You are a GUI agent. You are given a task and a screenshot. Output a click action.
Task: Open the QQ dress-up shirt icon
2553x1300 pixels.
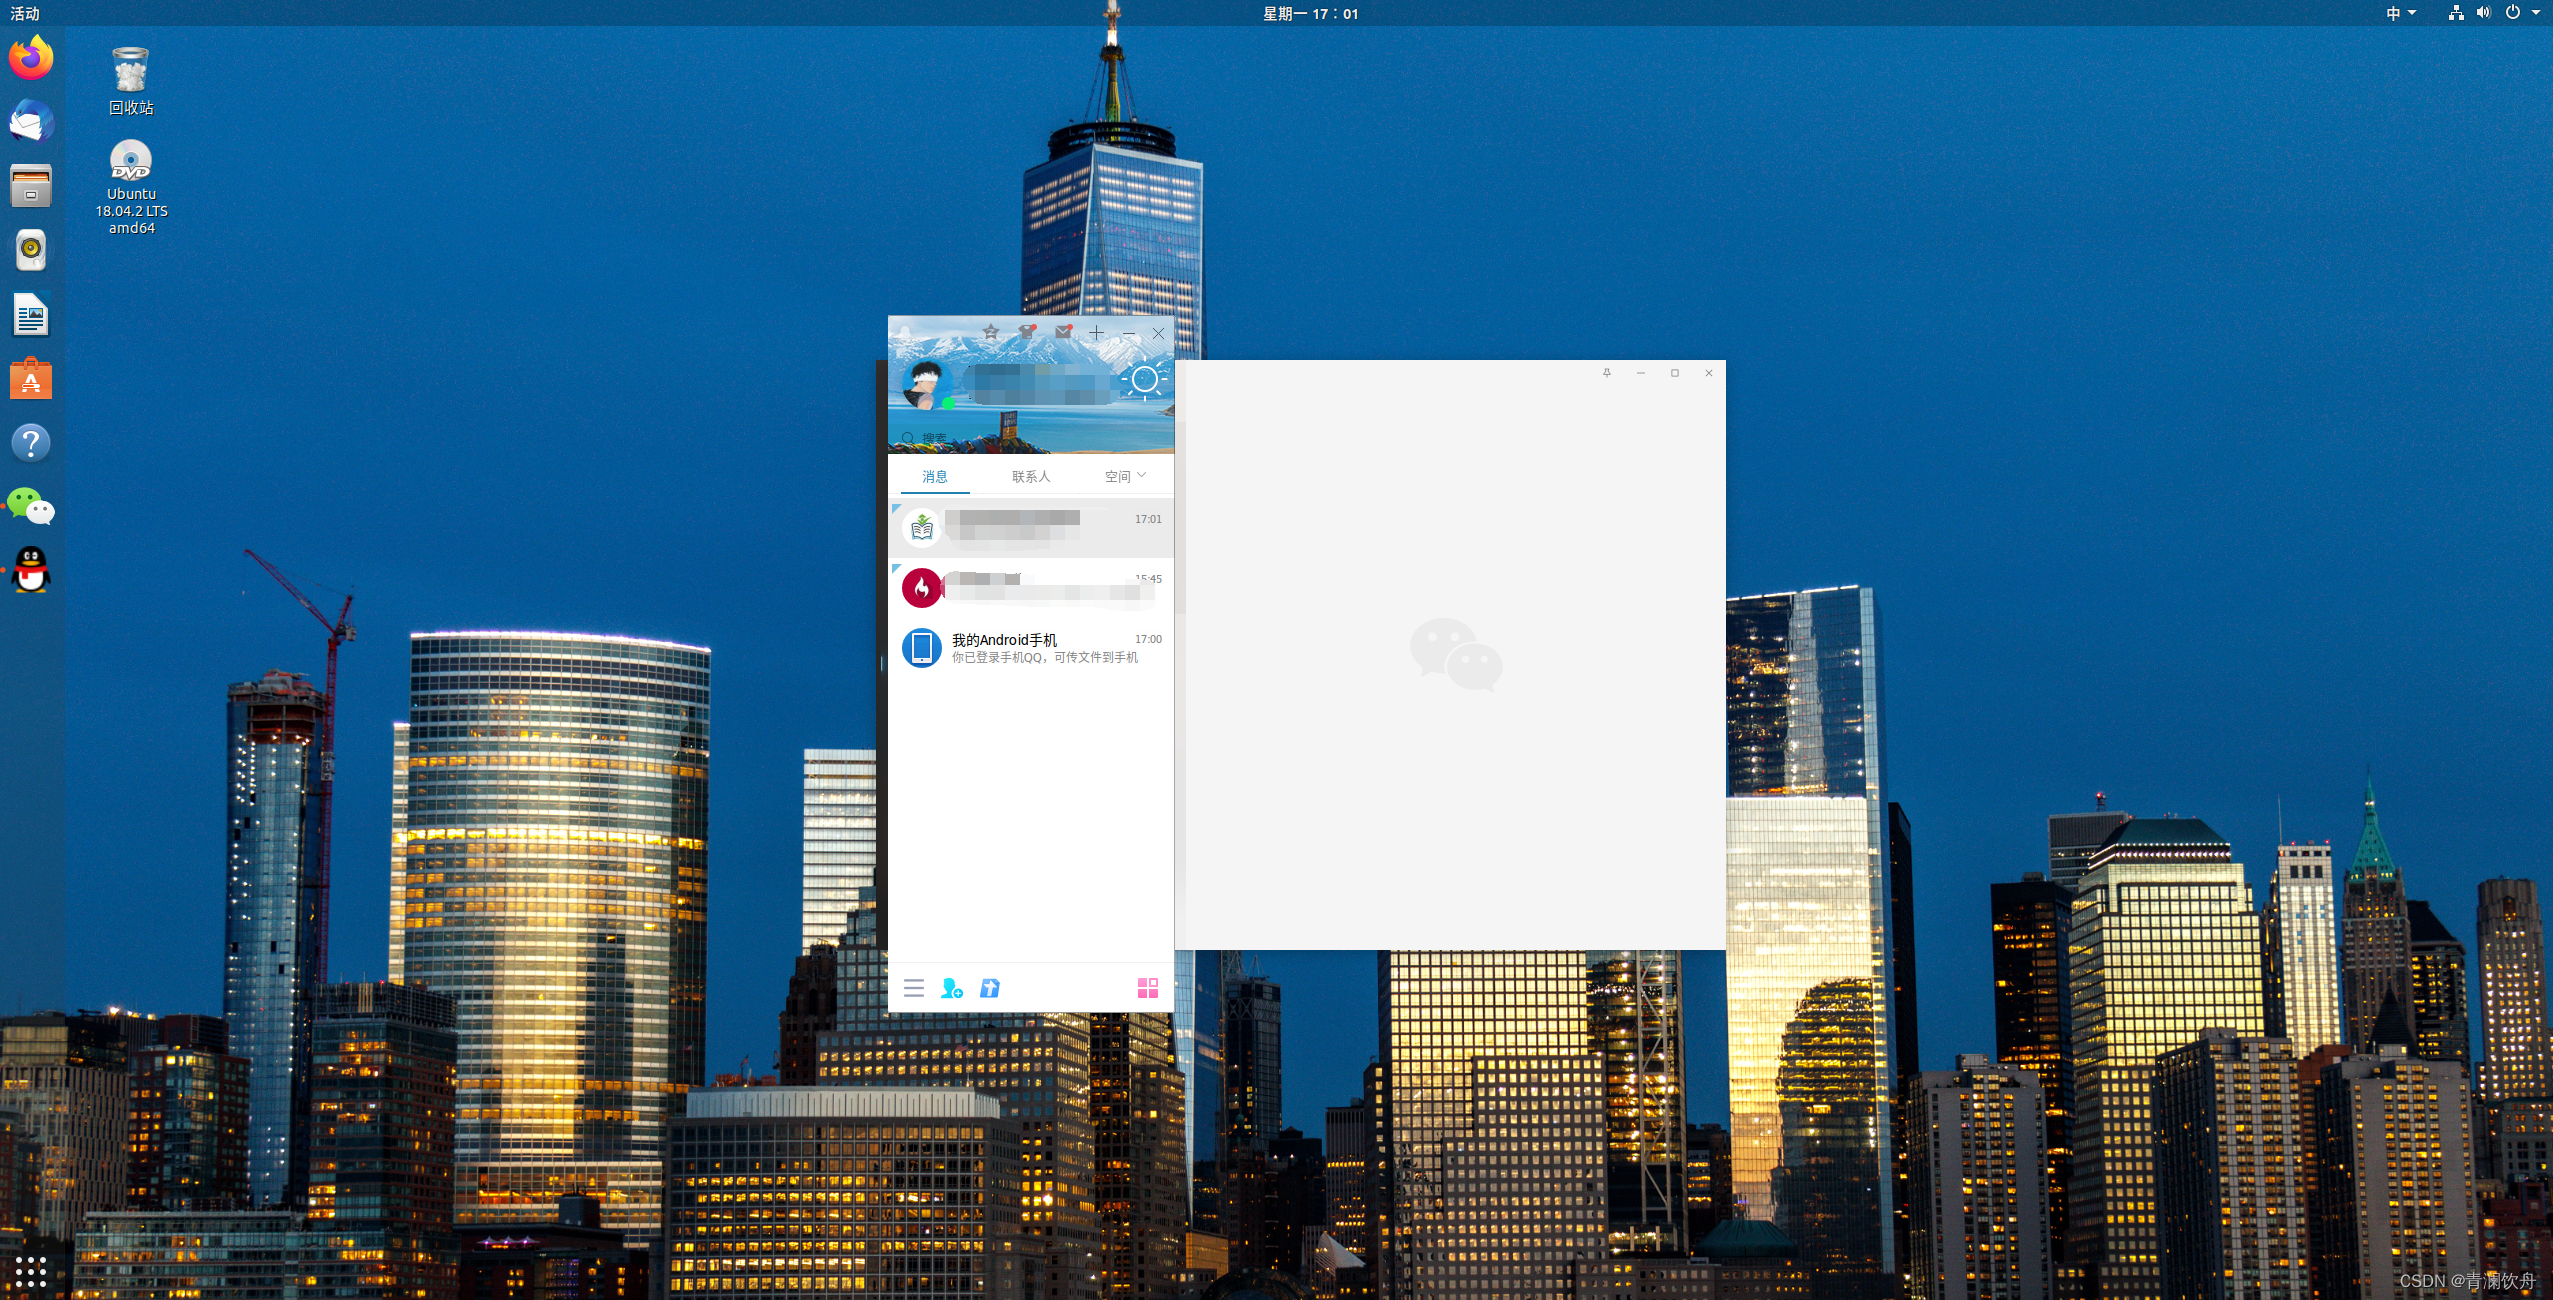(1027, 333)
